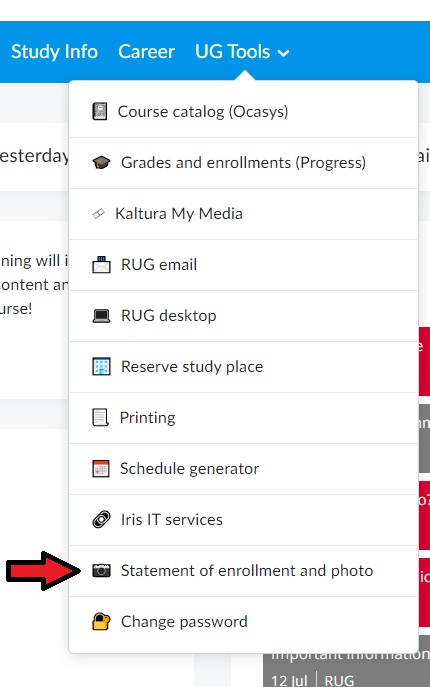
Task: Choose Change password from UG Tools
Action: point(243,622)
